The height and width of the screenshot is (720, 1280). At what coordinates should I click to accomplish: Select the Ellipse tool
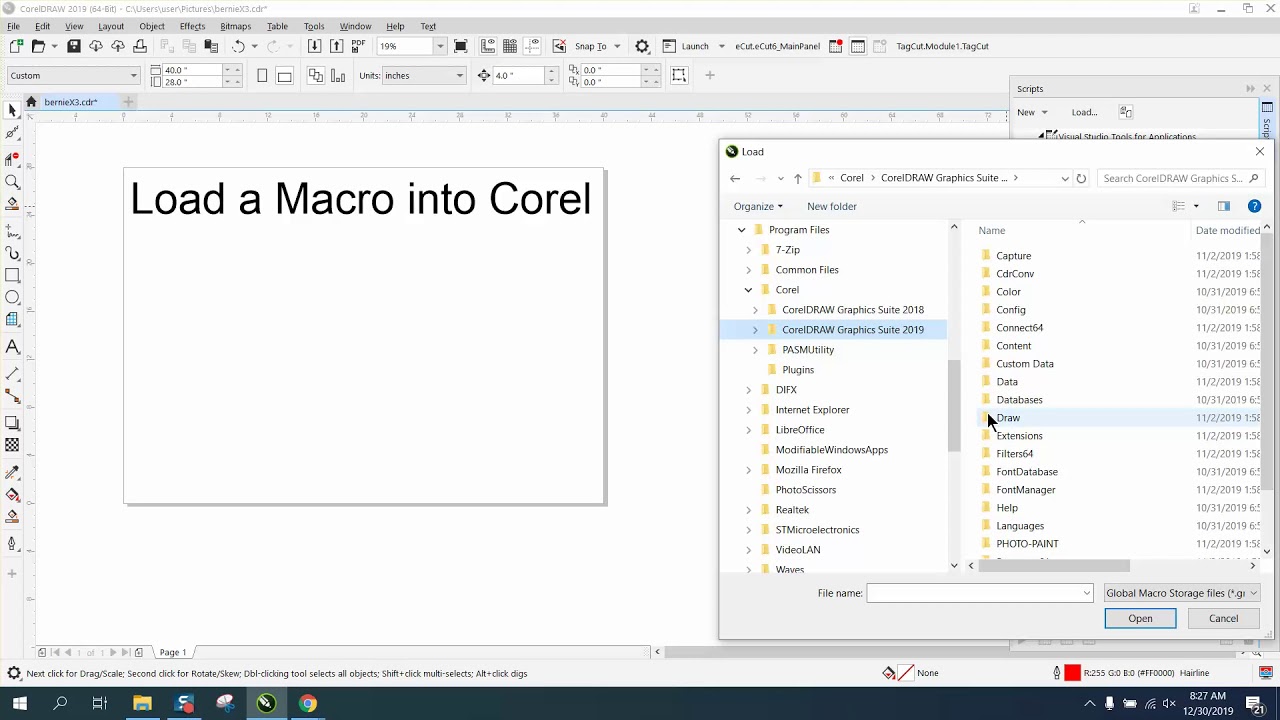tap(12, 298)
